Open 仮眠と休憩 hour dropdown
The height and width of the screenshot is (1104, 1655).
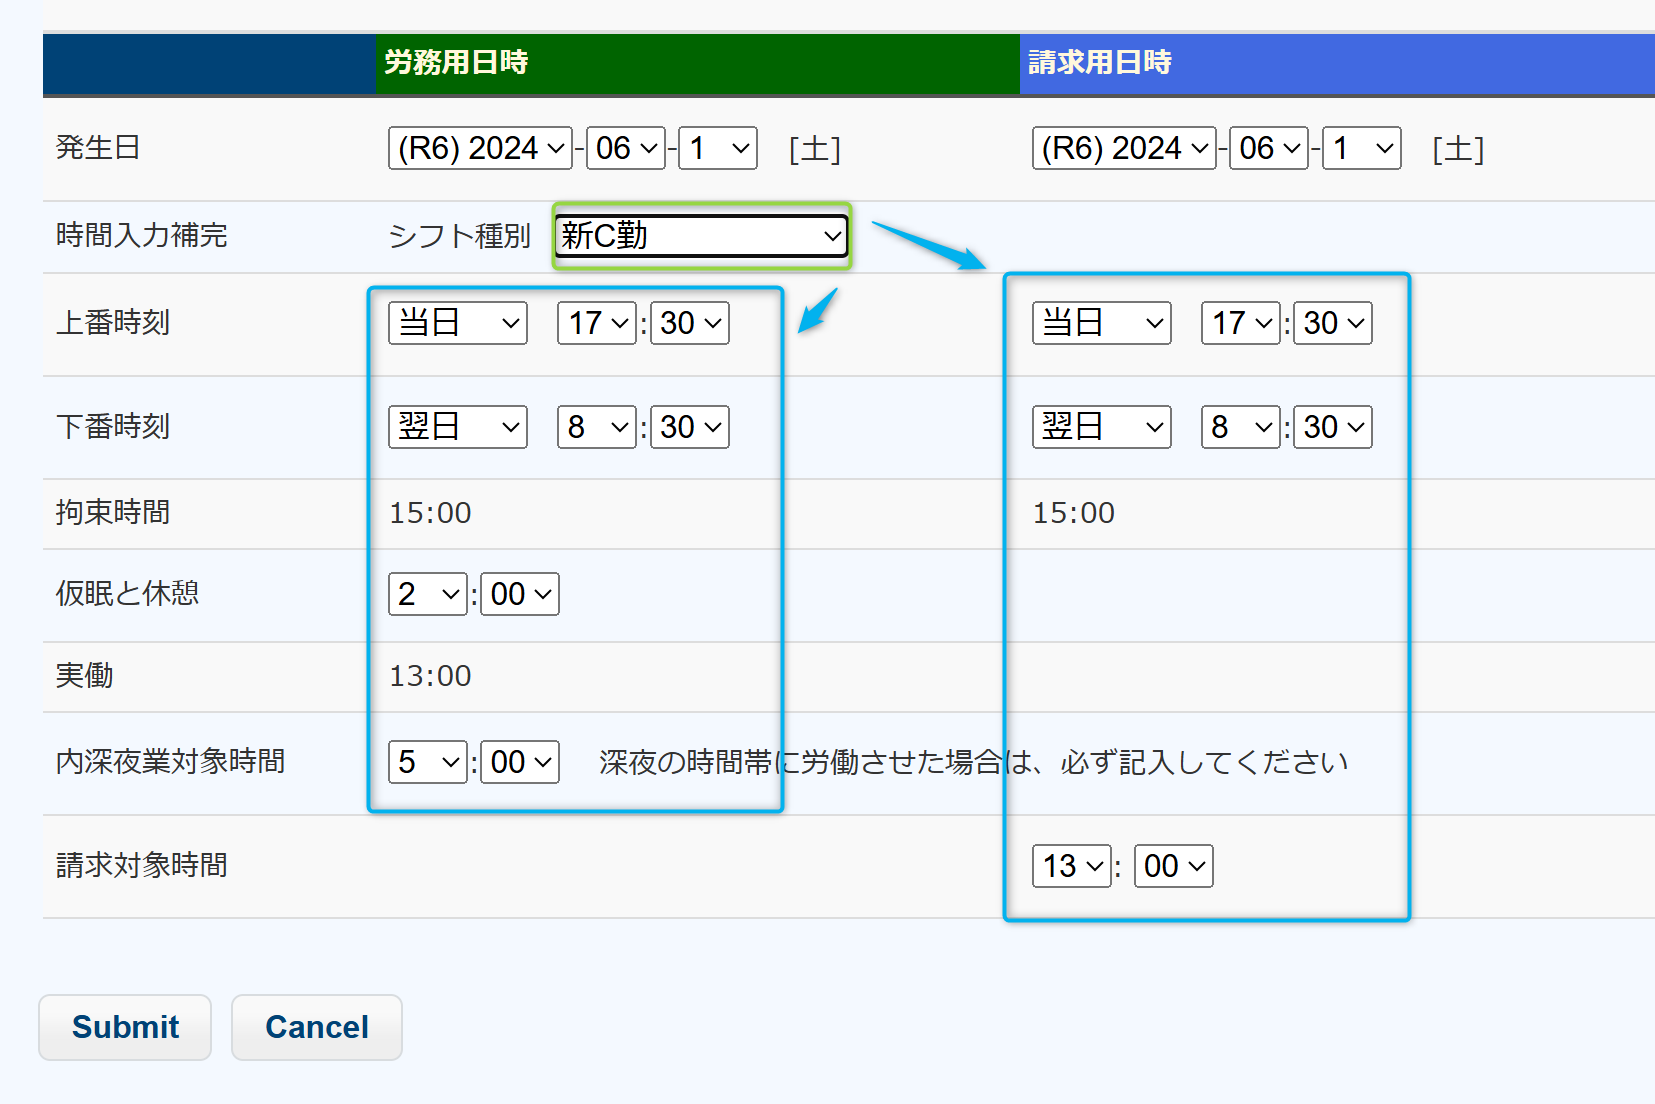[x=428, y=594]
